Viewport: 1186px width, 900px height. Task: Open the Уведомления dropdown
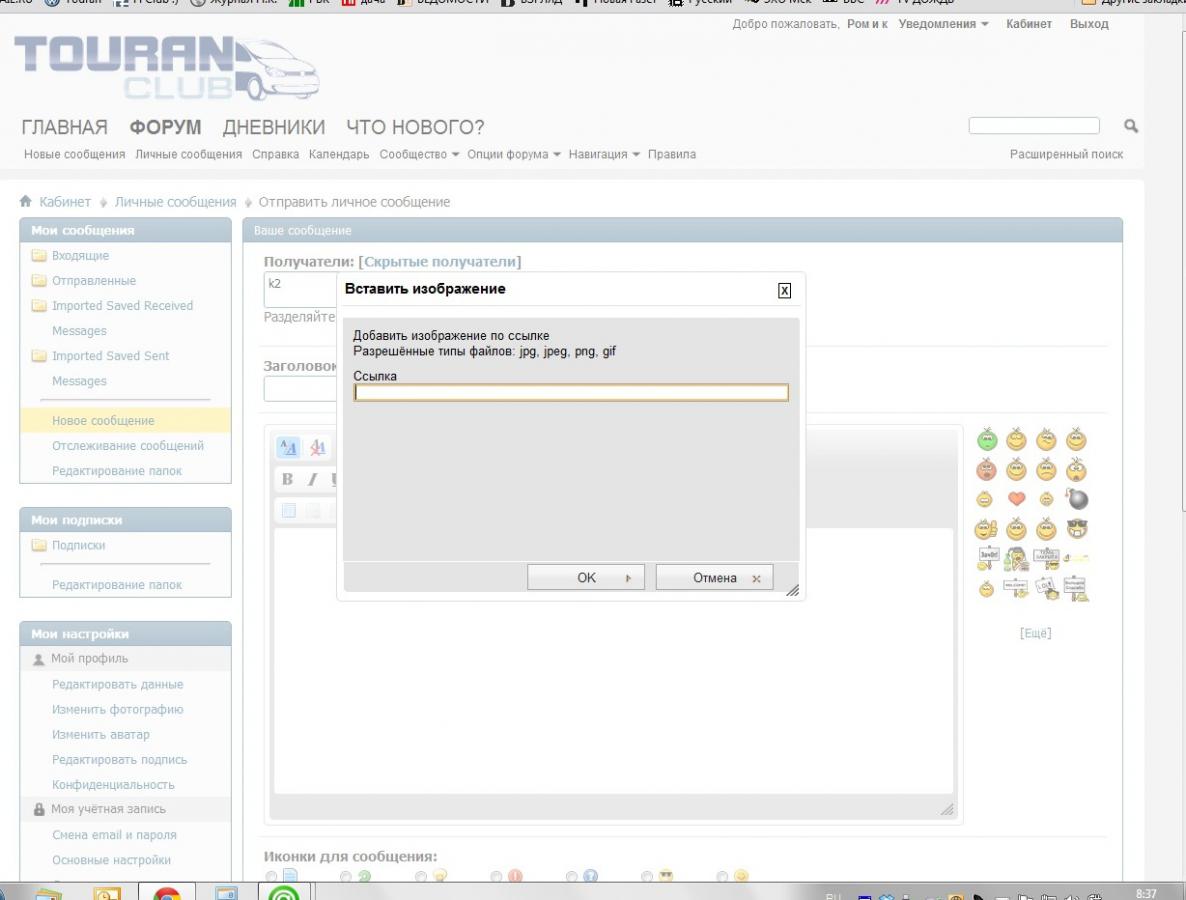pyautogui.click(x=943, y=24)
